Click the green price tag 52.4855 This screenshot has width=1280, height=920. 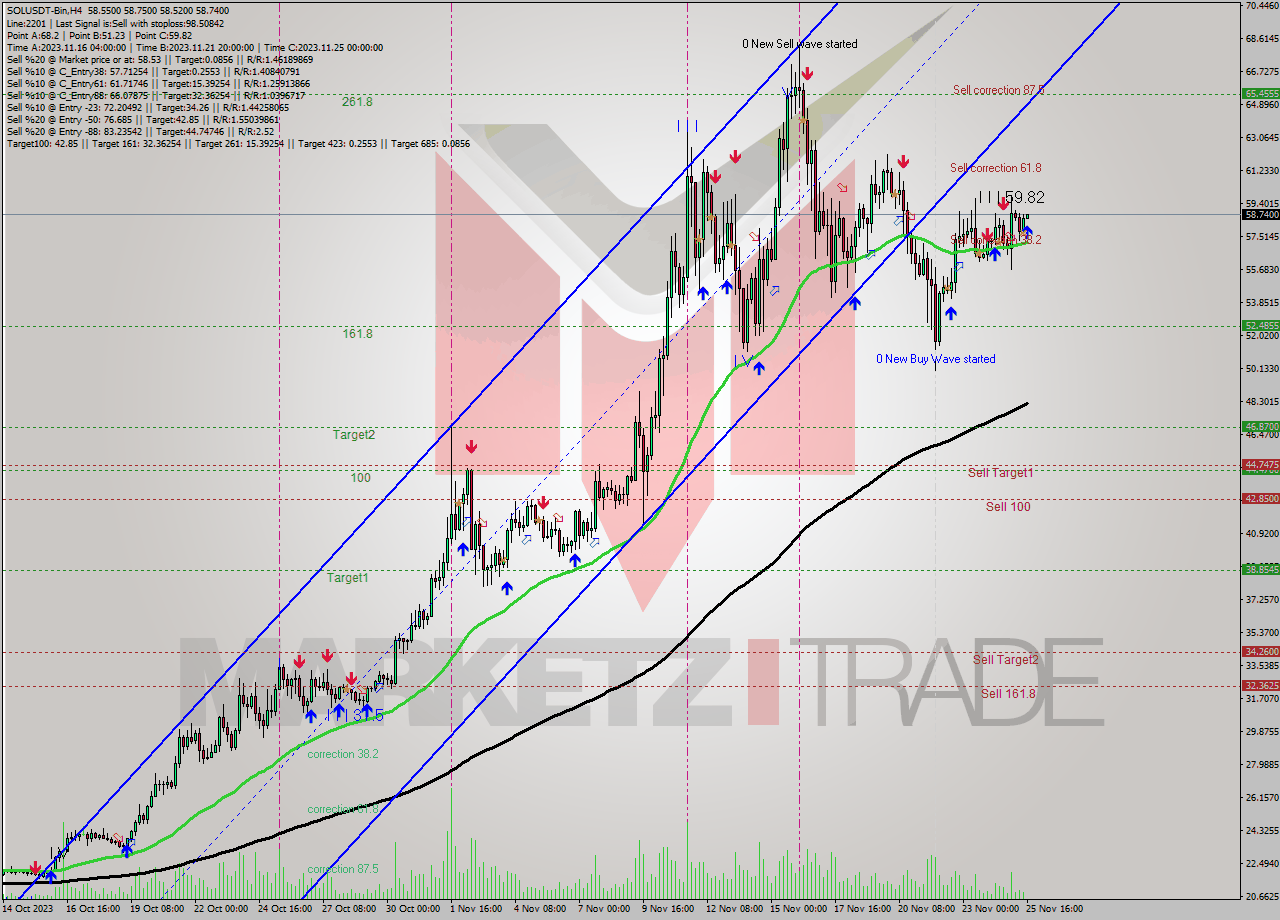pyautogui.click(x=1261, y=325)
